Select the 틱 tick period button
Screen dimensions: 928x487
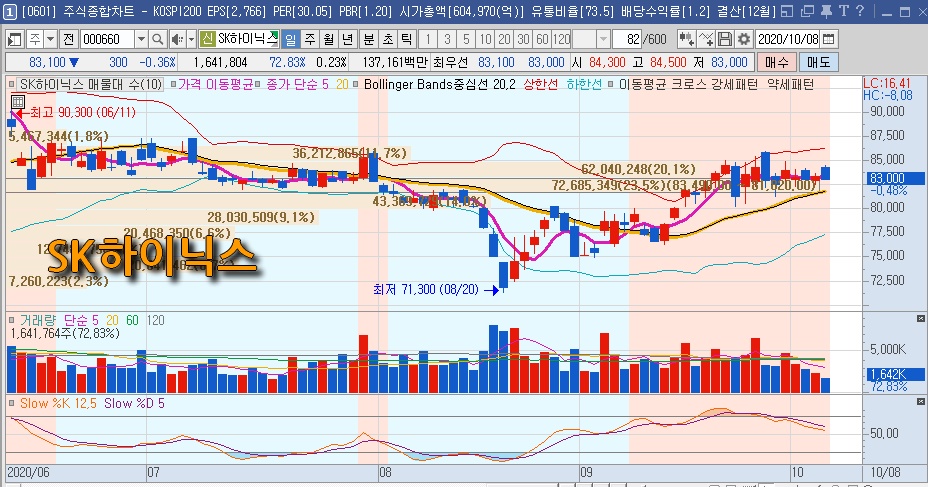coord(407,40)
